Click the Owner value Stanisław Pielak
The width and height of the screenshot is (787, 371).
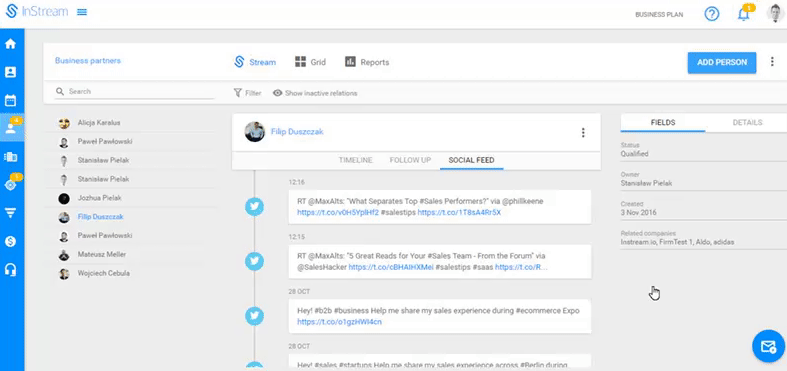(646, 183)
